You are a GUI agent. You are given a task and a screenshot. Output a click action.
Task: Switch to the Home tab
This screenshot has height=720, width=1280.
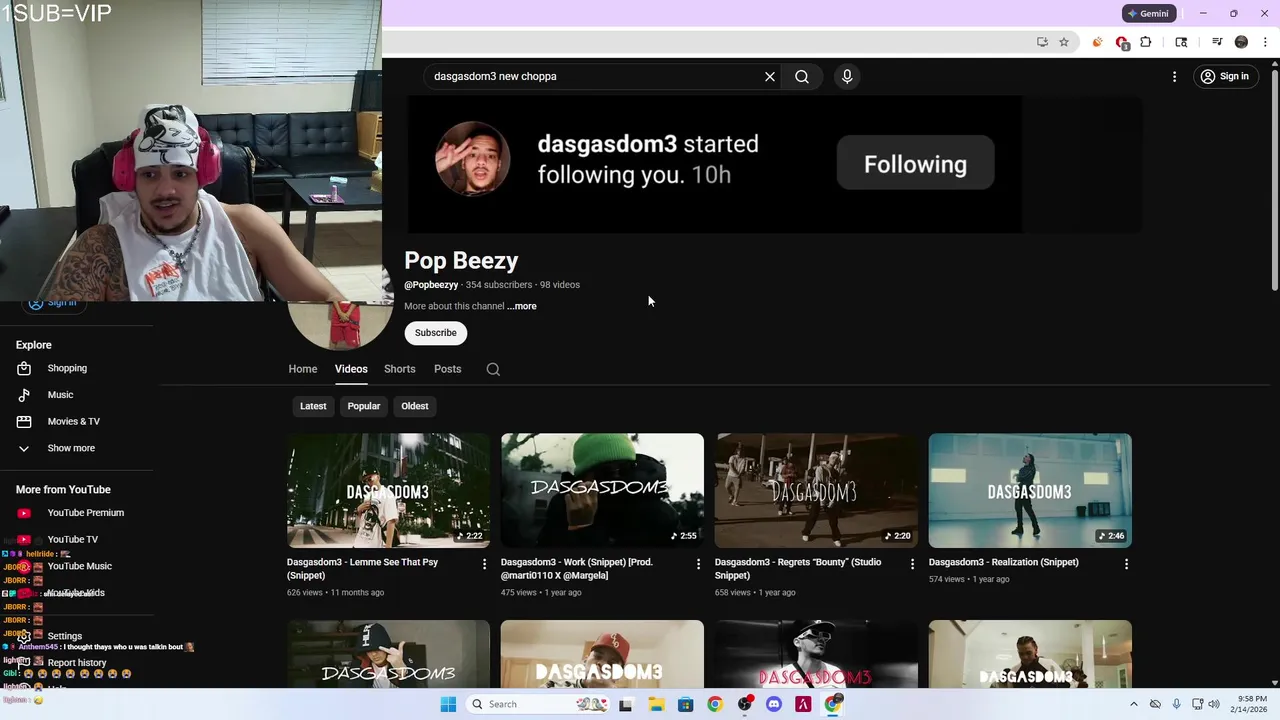[303, 369]
